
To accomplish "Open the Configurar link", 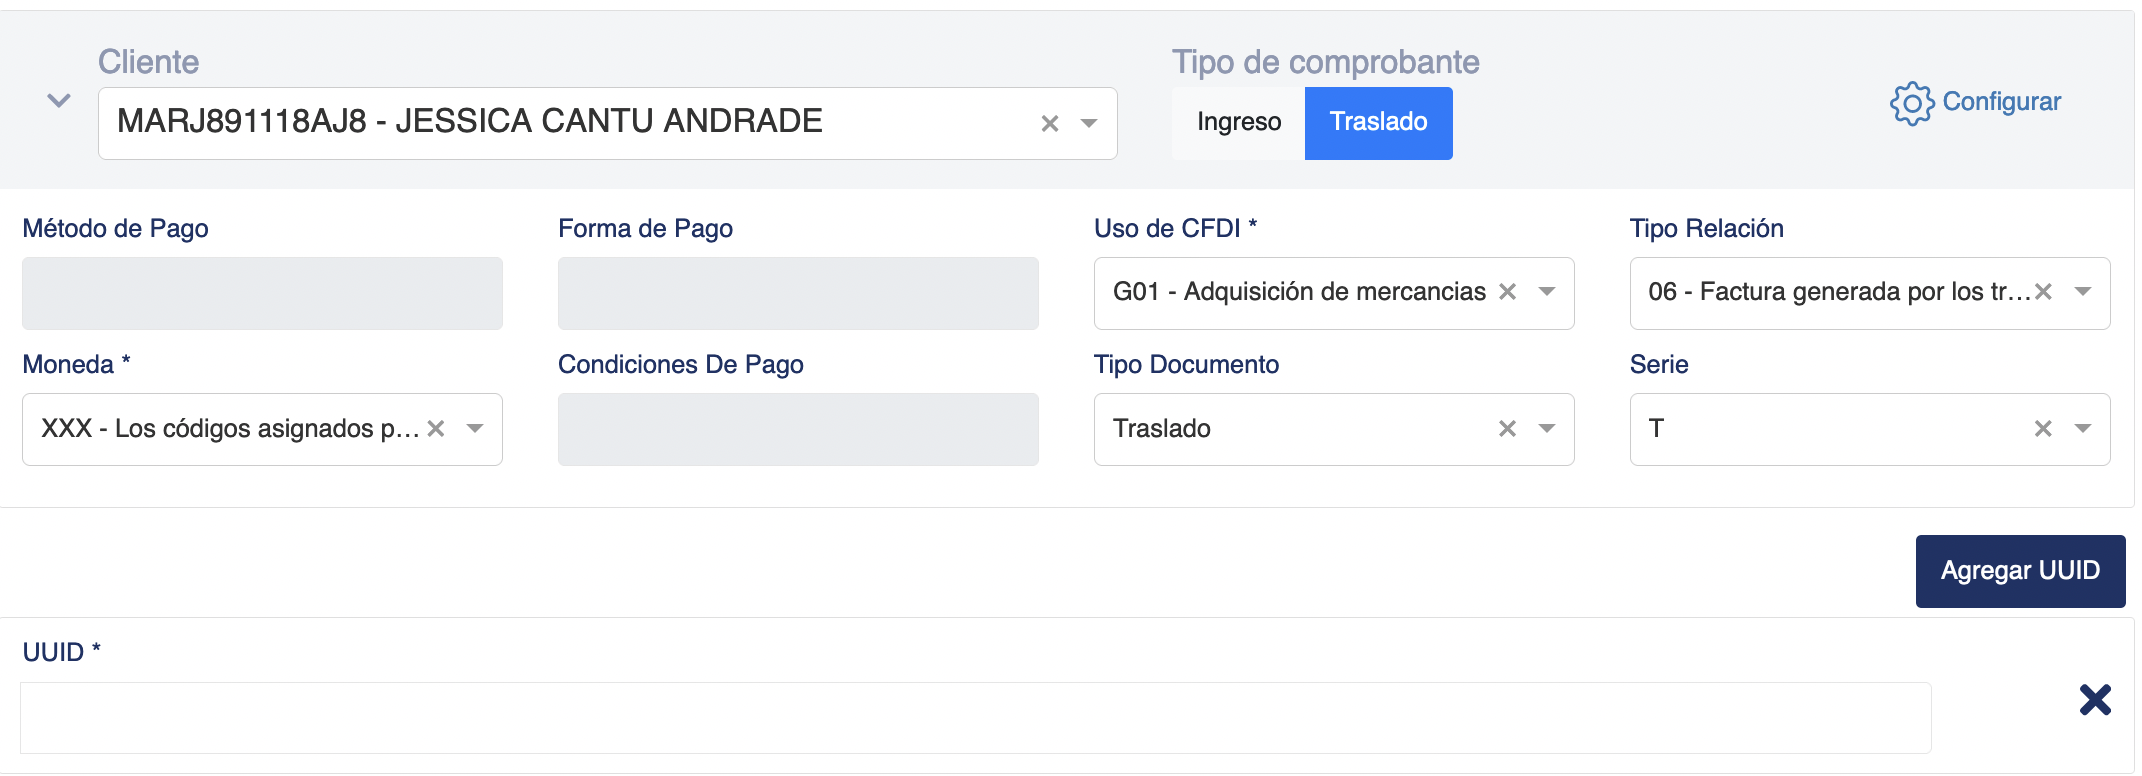I will tap(2001, 102).
